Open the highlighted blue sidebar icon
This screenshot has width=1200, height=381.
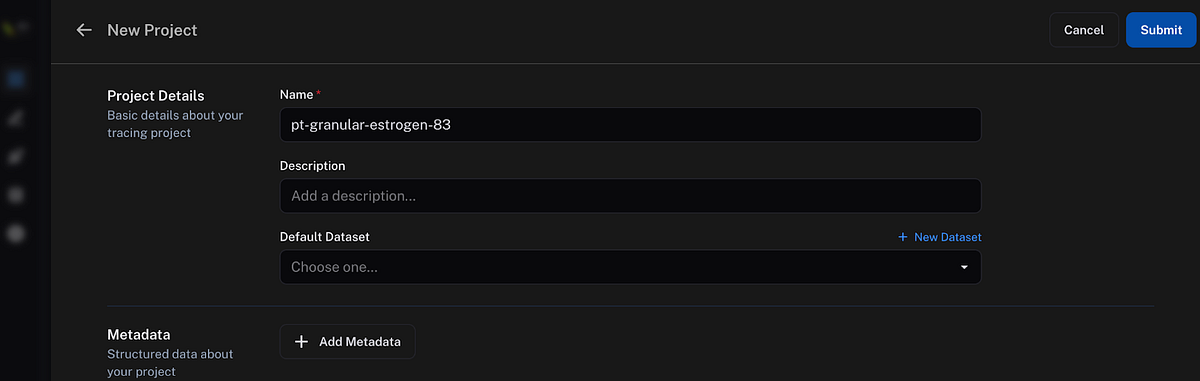[x=15, y=78]
